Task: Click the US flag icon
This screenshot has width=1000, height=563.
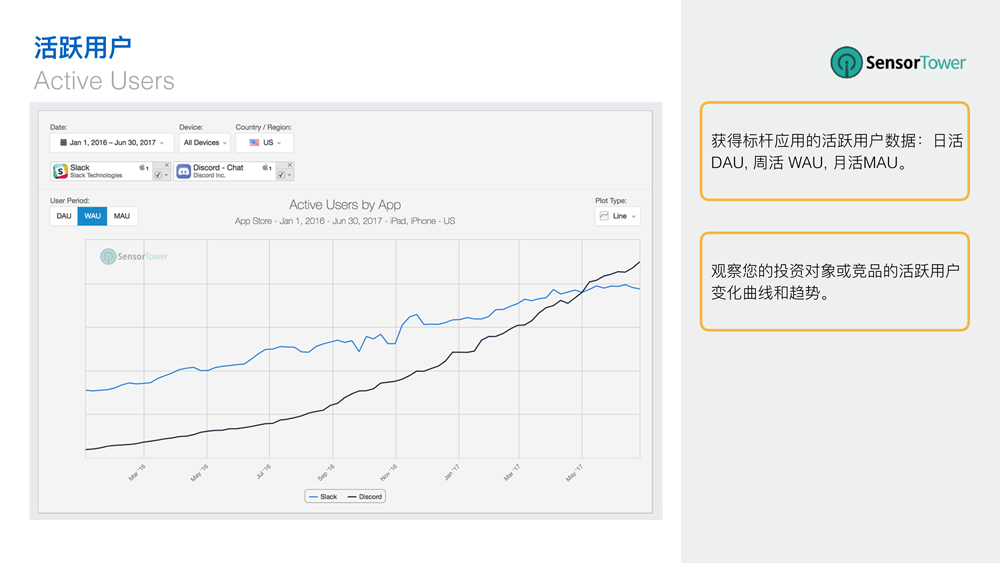Action: tap(254, 143)
